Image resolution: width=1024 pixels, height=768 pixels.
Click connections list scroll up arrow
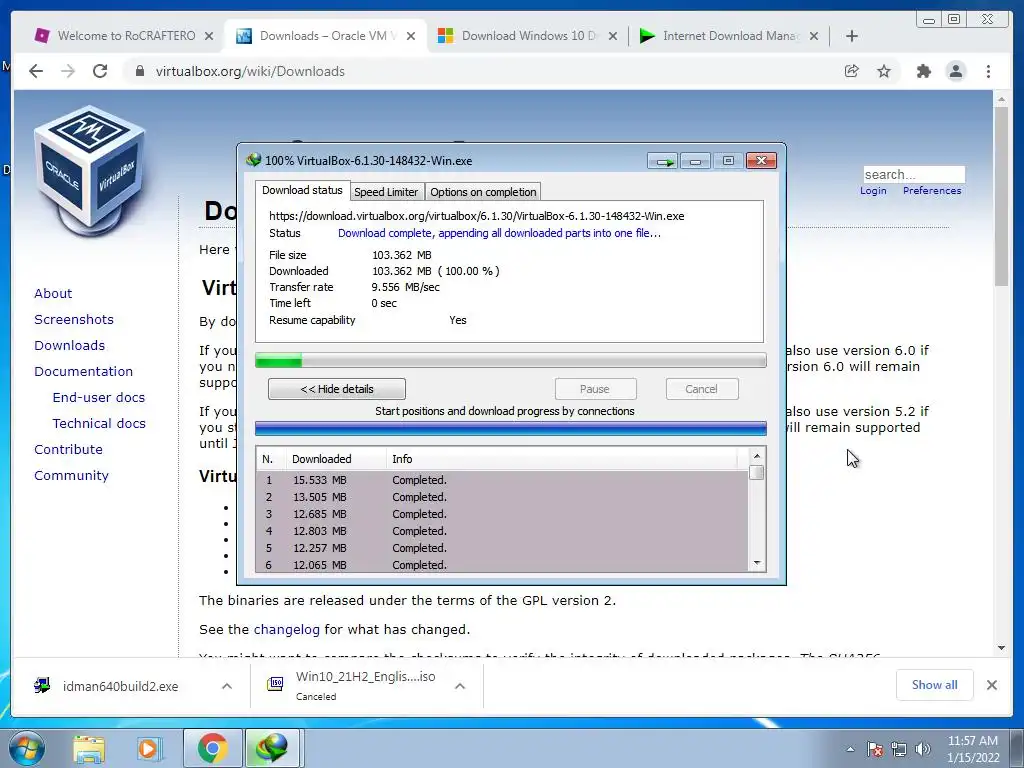tap(757, 456)
